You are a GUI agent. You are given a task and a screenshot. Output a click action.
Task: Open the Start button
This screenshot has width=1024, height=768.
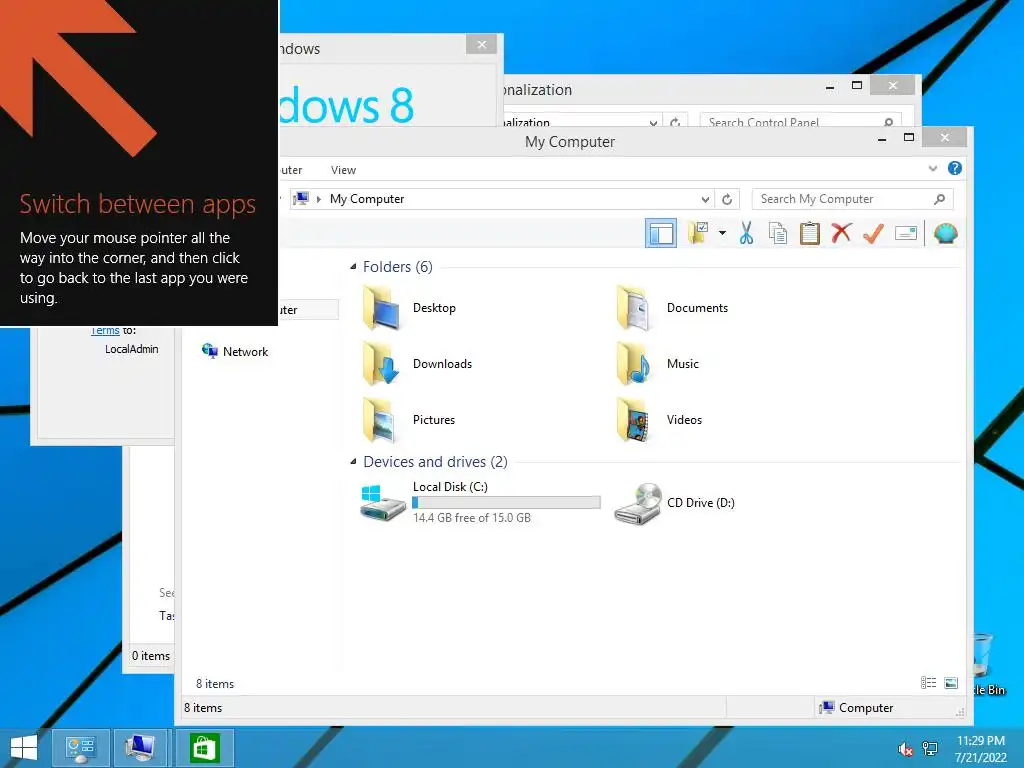click(24, 748)
